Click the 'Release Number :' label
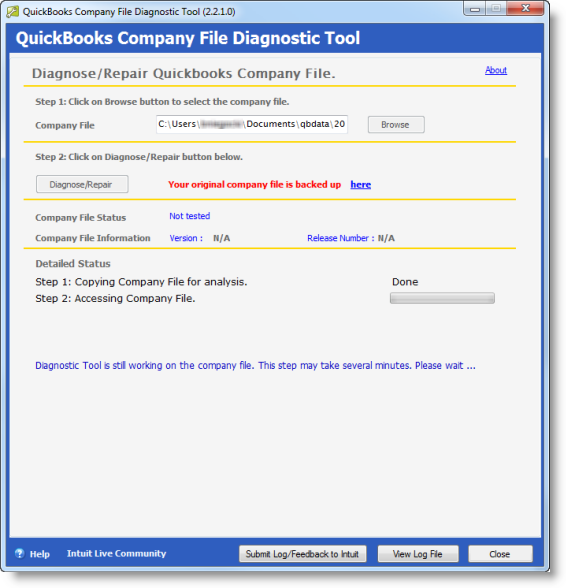566x588 pixels. 341,238
